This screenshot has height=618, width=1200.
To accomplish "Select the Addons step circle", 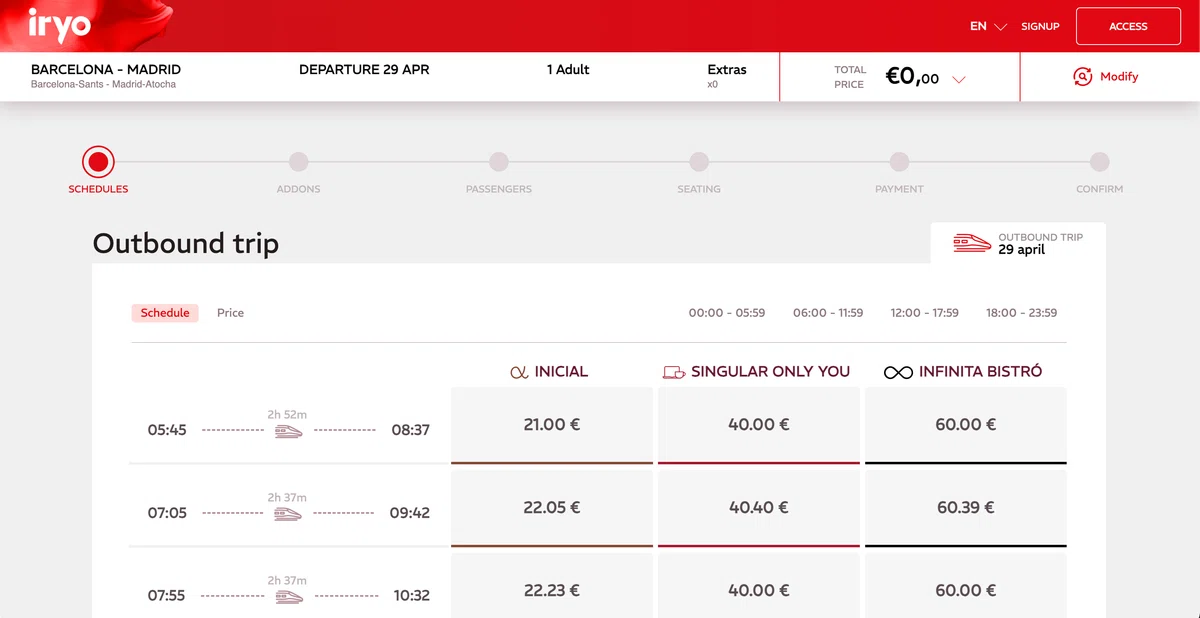I will tap(299, 161).
